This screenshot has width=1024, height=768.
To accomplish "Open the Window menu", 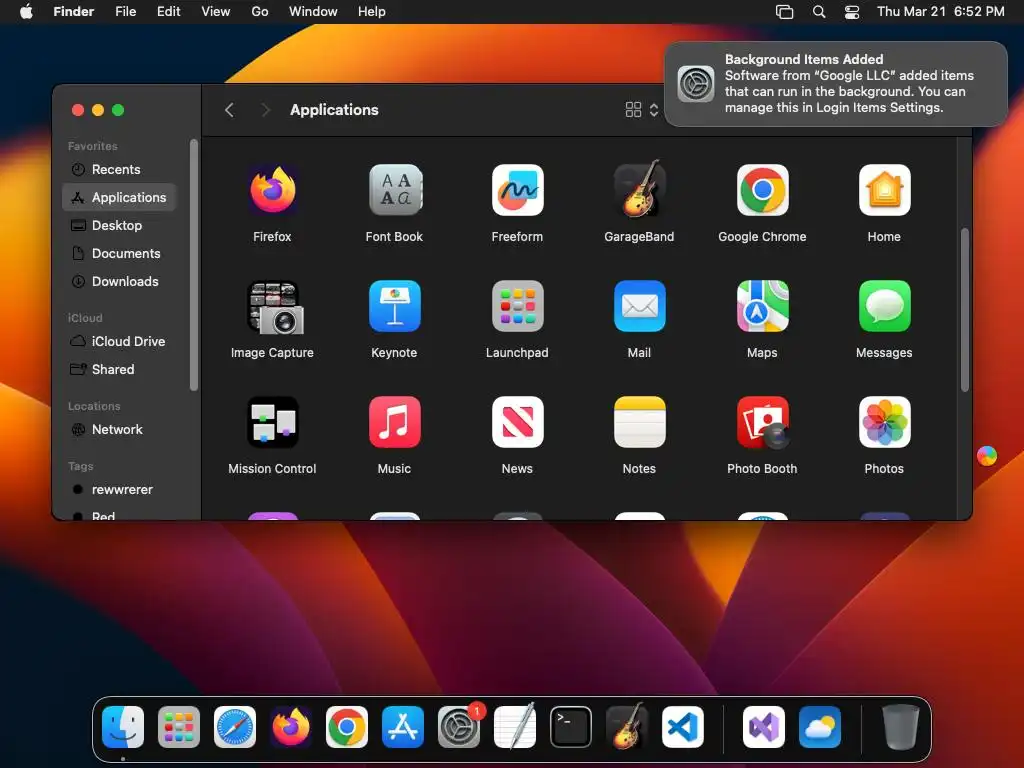I will pyautogui.click(x=313, y=12).
